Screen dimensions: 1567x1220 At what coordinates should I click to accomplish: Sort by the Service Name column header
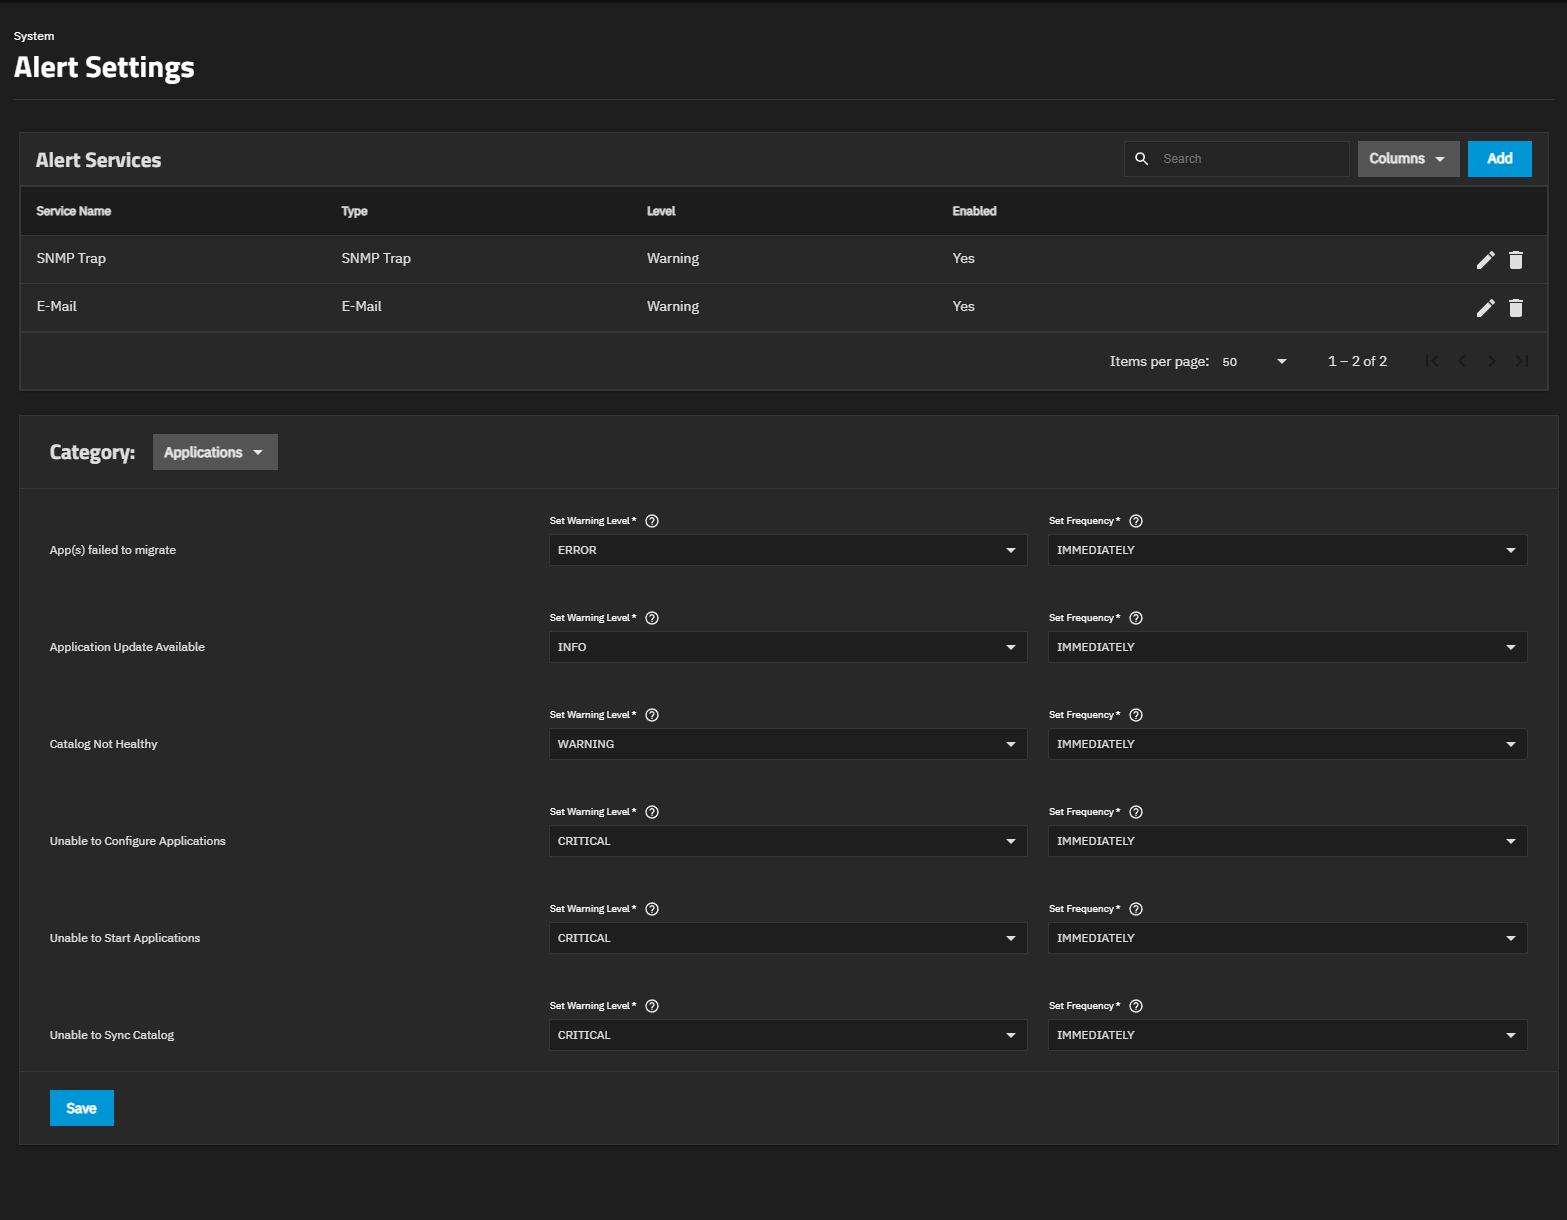pyautogui.click(x=74, y=211)
